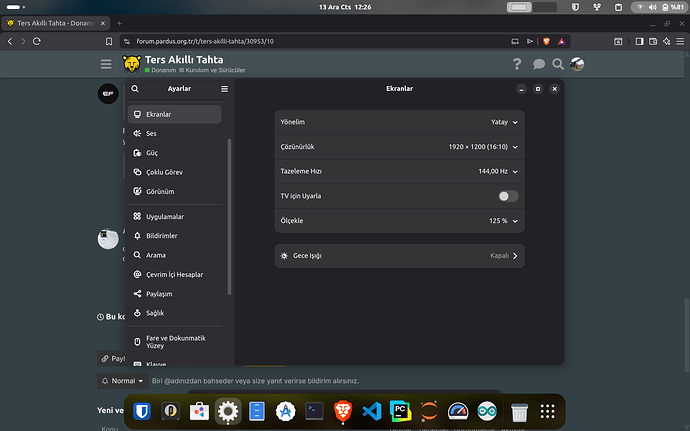Open the Ayarlar hamburger menu

tap(224, 89)
